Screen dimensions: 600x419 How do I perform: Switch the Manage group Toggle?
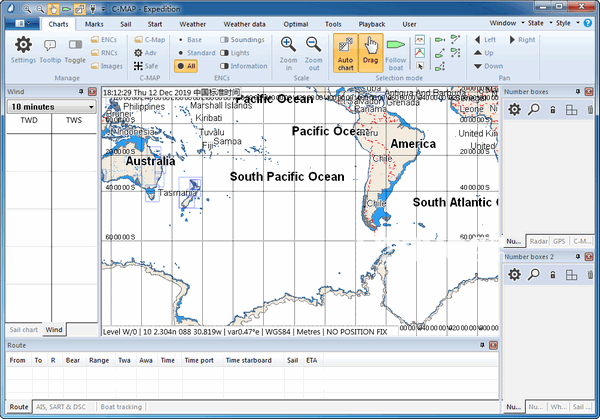pyautogui.click(x=75, y=51)
